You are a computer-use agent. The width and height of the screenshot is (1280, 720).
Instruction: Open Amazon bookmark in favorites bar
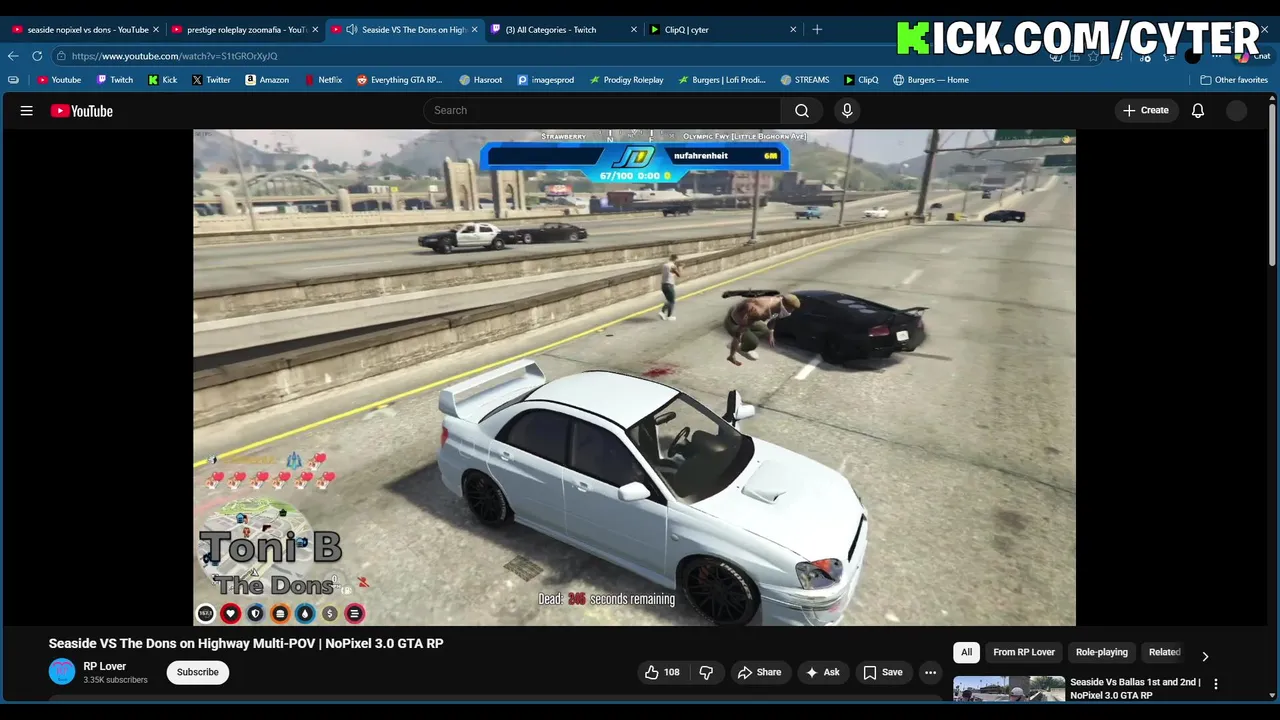point(267,80)
